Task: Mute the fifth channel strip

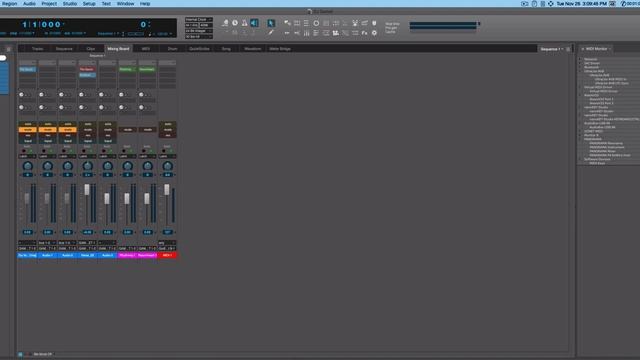Action: pyautogui.click(x=107, y=130)
